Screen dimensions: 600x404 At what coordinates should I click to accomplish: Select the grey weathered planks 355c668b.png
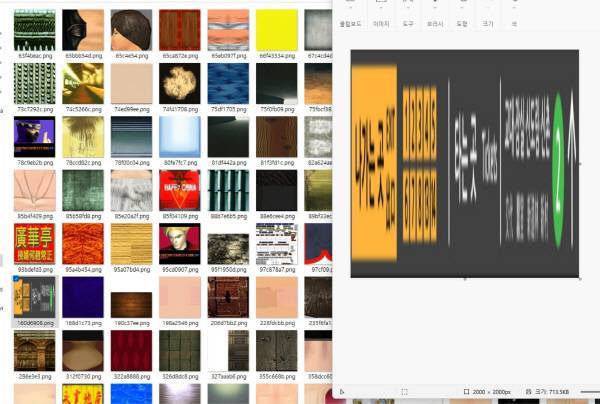pos(277,351)
